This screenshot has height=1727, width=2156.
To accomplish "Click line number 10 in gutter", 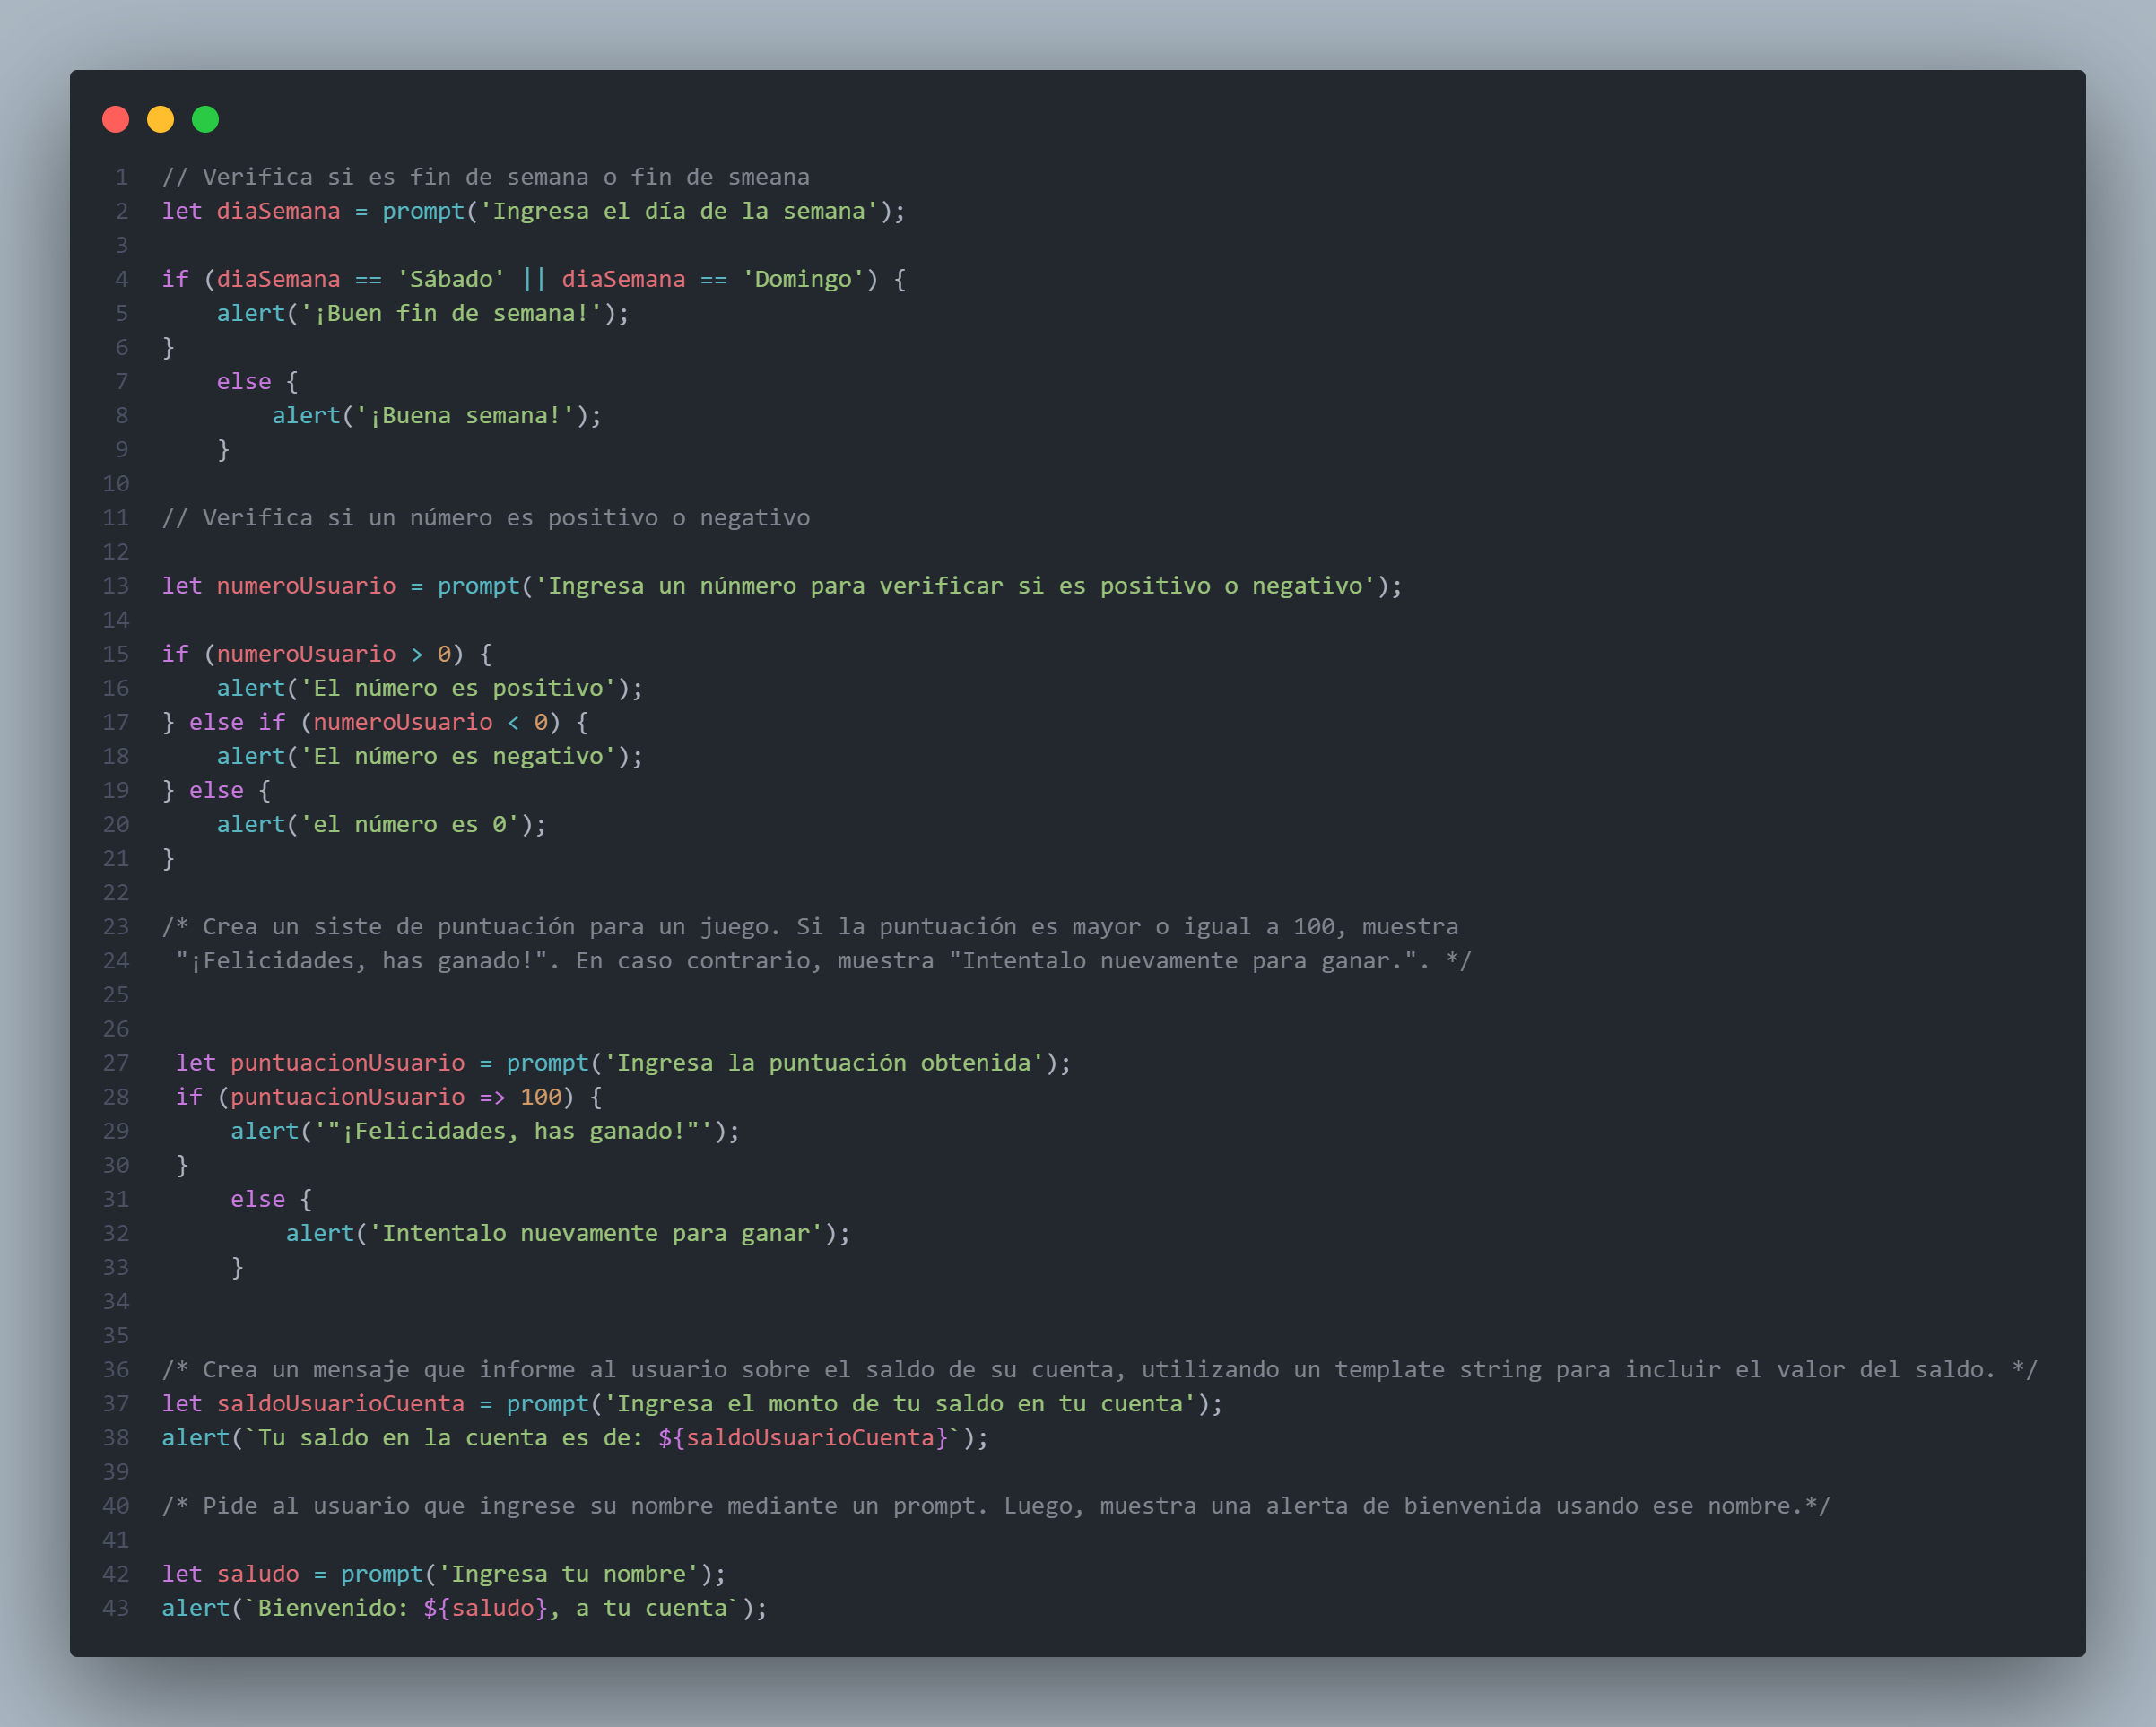I will point(117,483).
